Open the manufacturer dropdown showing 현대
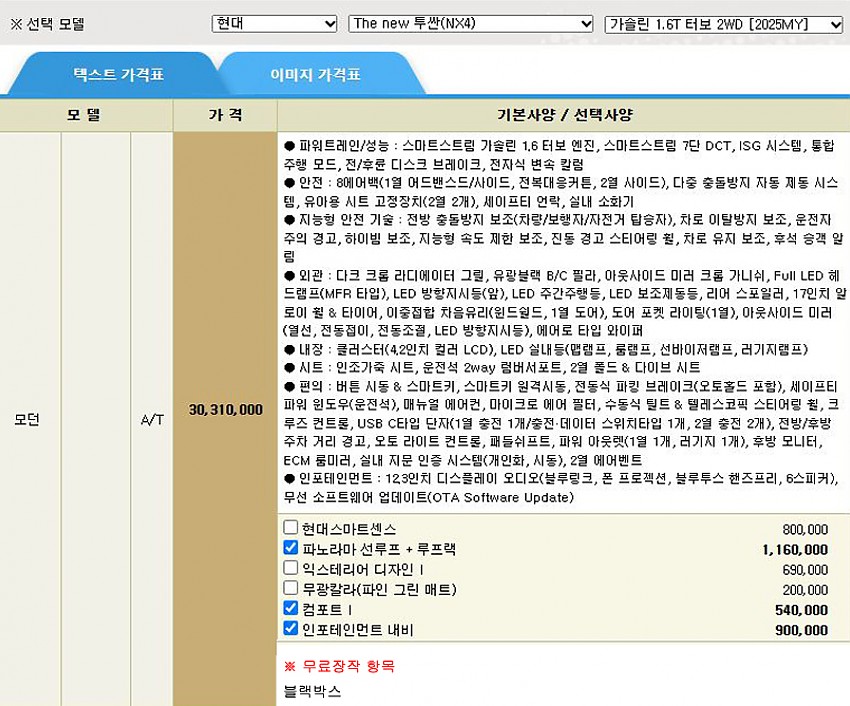The height and width of the screenshot is (706, 850). pyautogui.click(x=274, y=24)
